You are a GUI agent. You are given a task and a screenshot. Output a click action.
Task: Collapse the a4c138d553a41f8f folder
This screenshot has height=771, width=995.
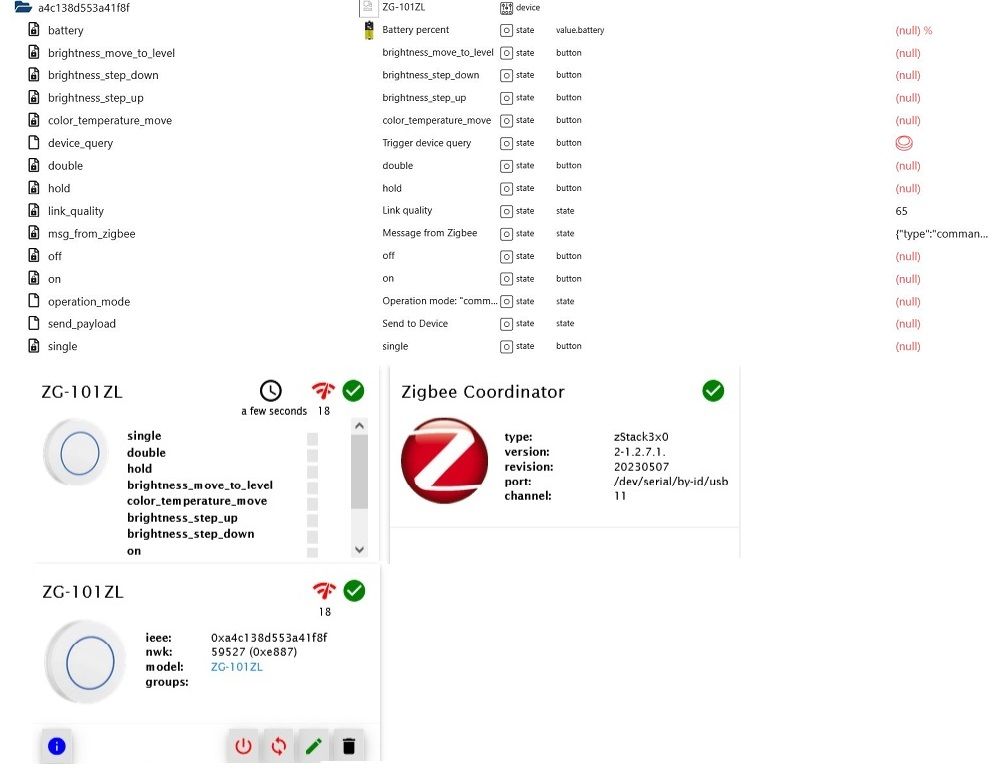point(23,8)
